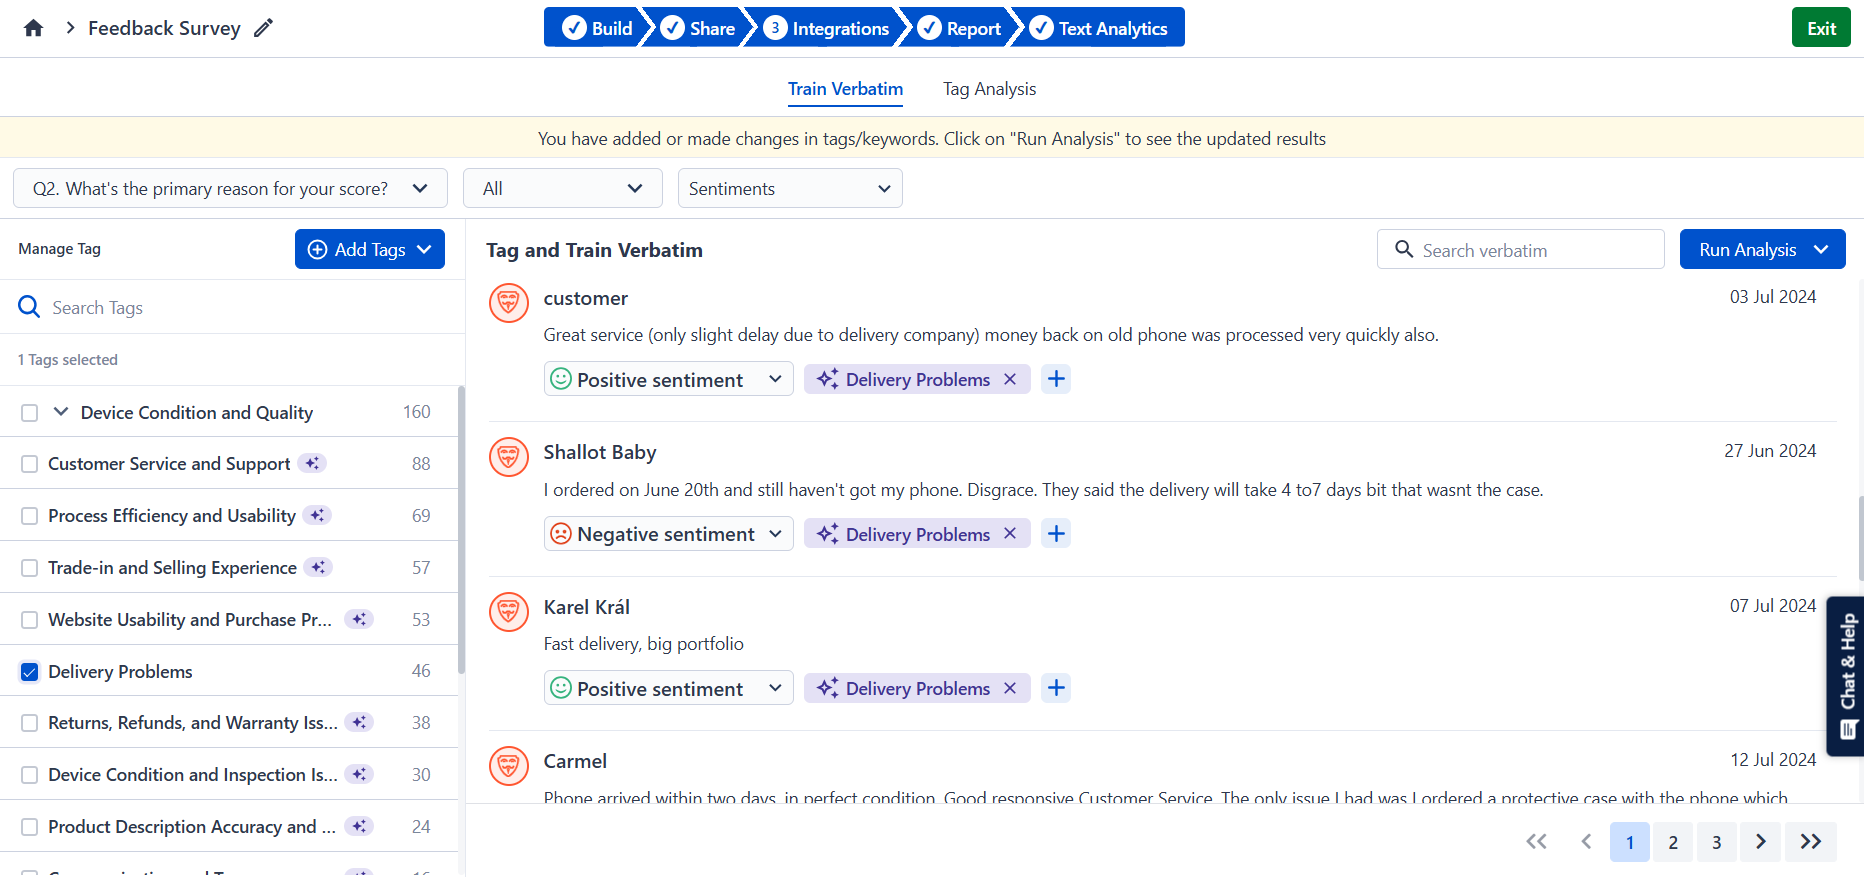Open the Report step
Viewport: 1864px width, 877px height.
[x=960, y=28]
